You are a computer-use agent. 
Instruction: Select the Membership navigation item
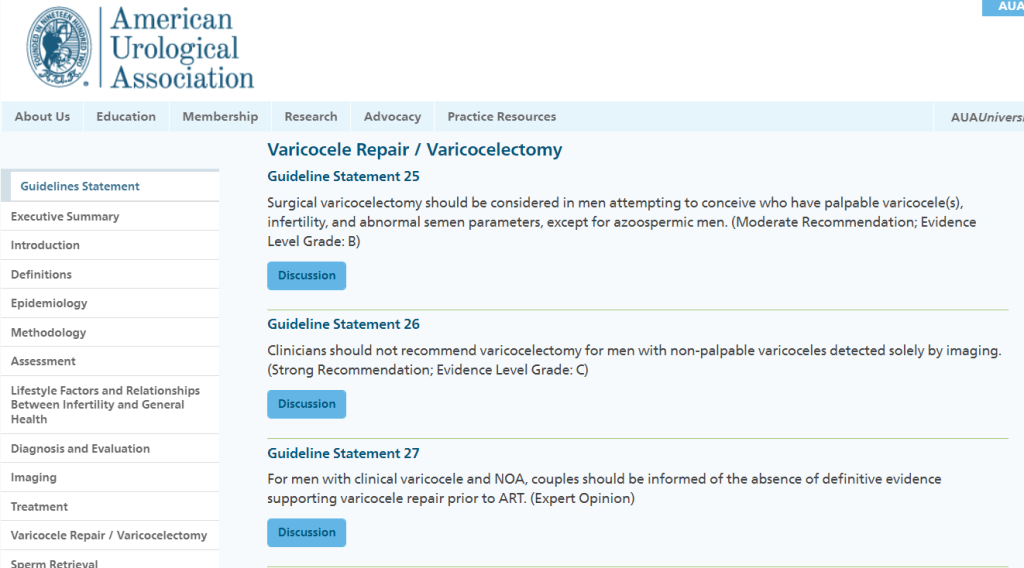[220, 117]
